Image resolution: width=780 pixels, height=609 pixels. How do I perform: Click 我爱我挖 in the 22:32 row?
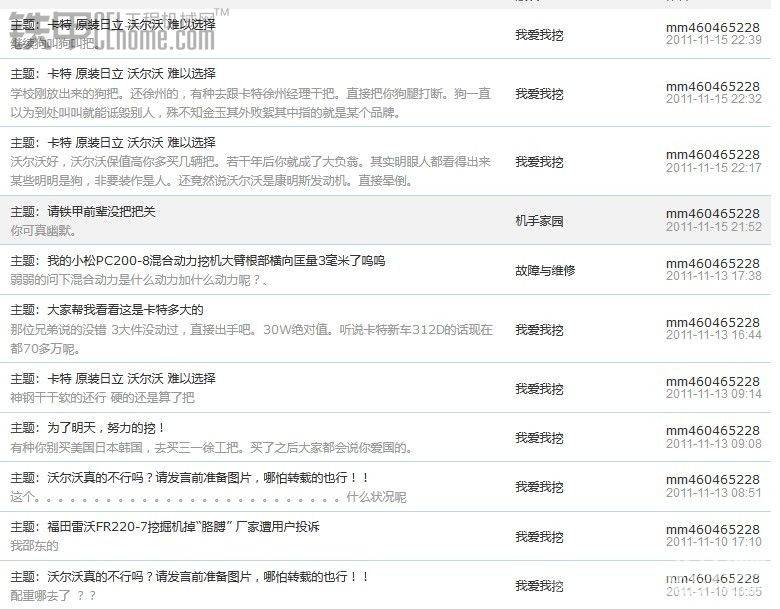pyautogui.click(x=539, y=94)
